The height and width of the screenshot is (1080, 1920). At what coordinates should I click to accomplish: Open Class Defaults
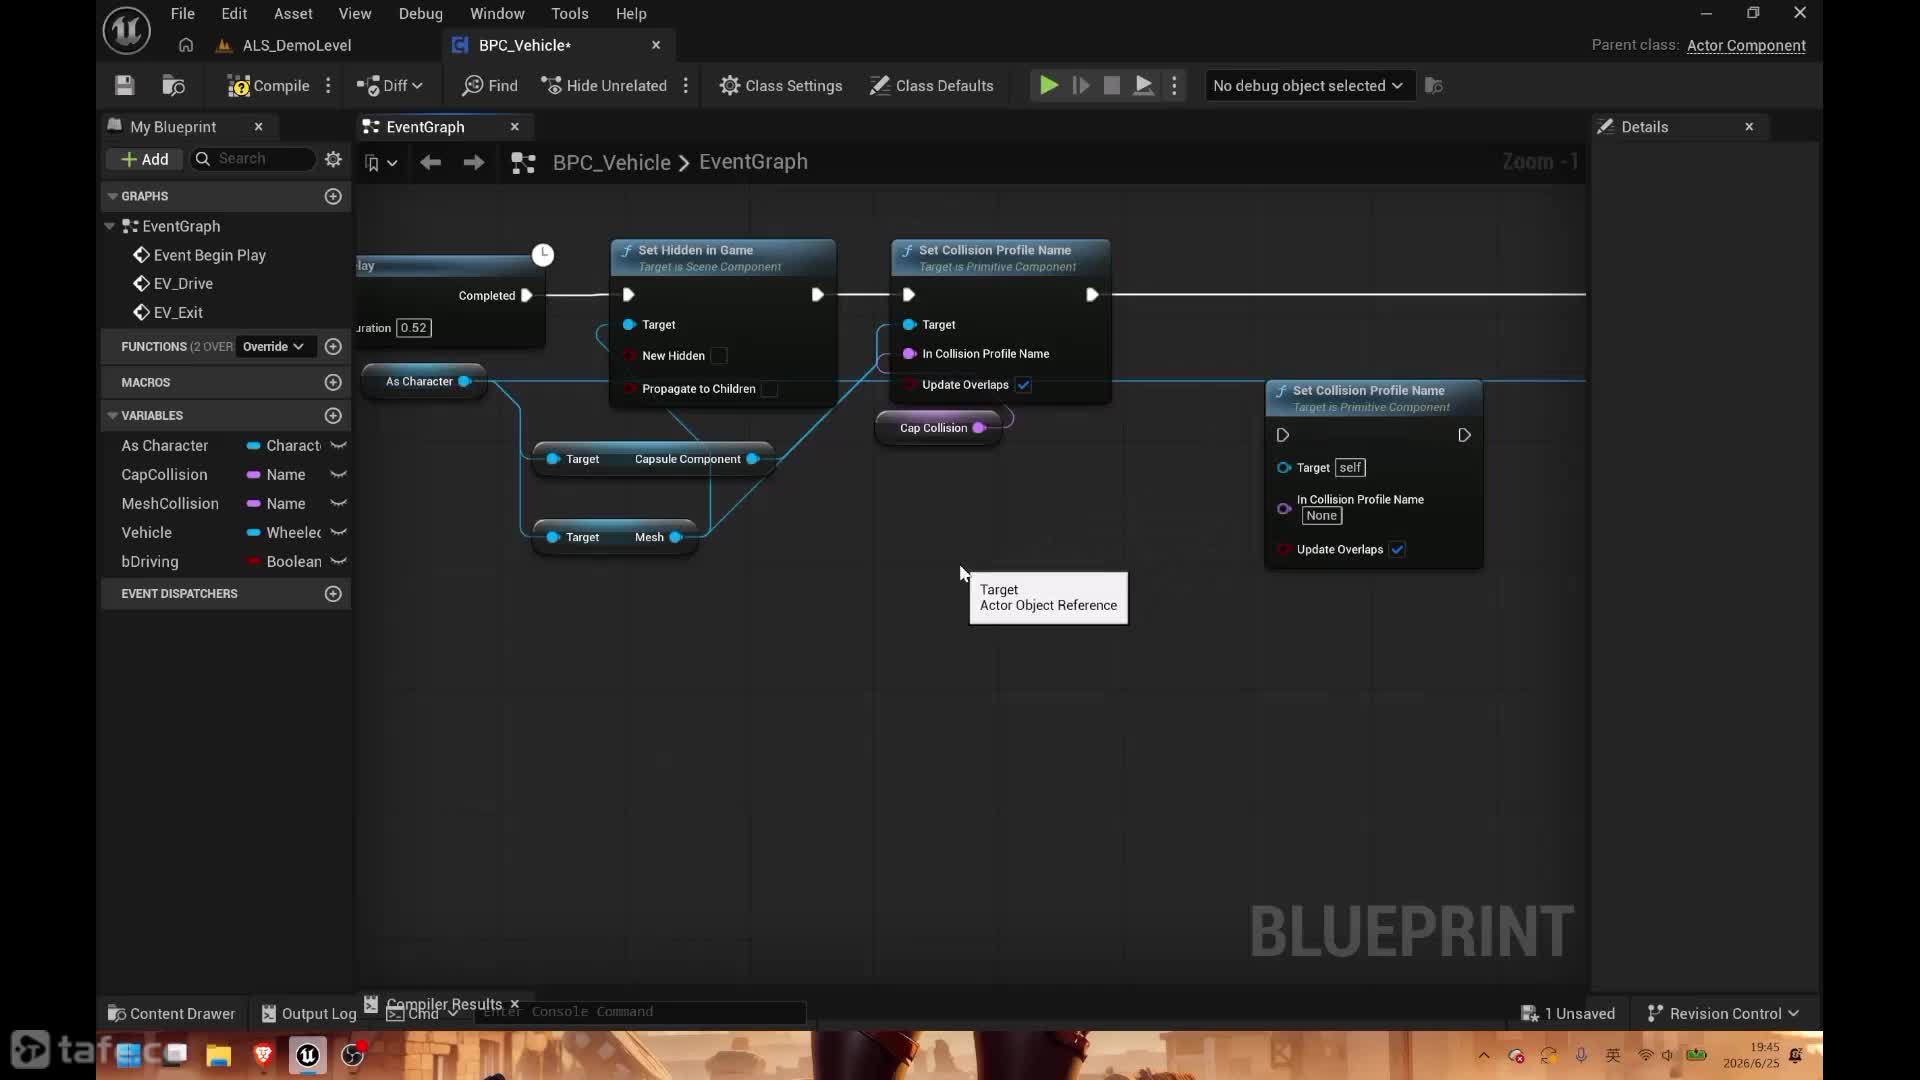click(931, 86)
